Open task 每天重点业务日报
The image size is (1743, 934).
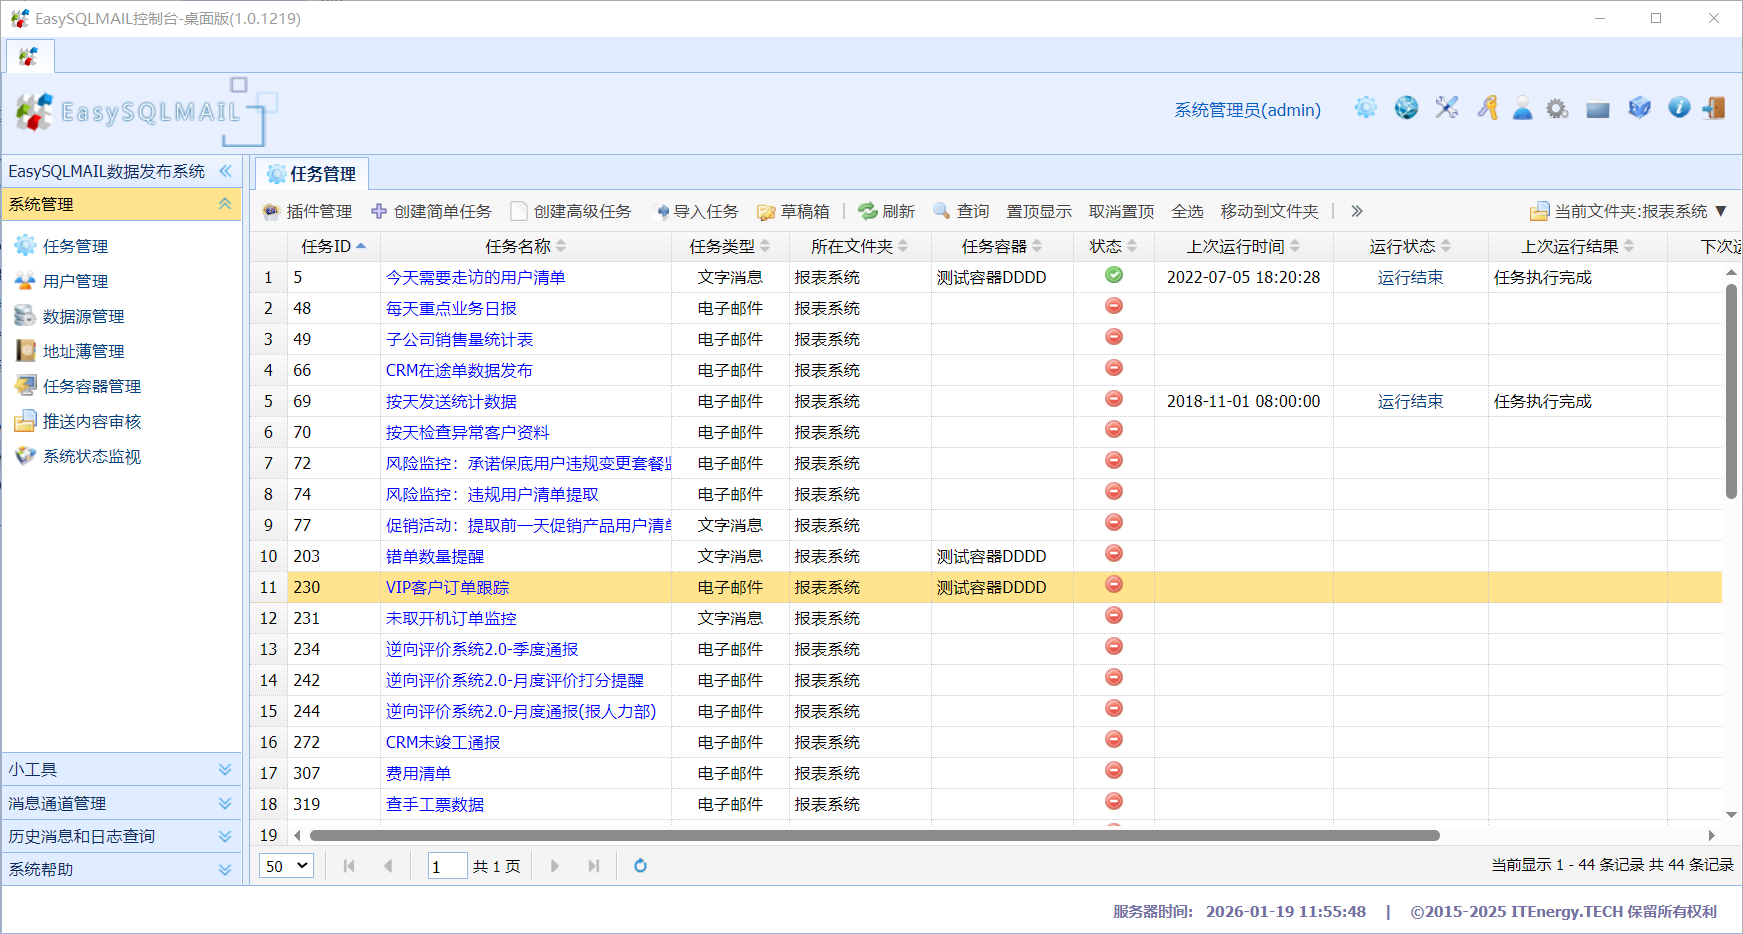pyautogui.click(x=451, y=308)
